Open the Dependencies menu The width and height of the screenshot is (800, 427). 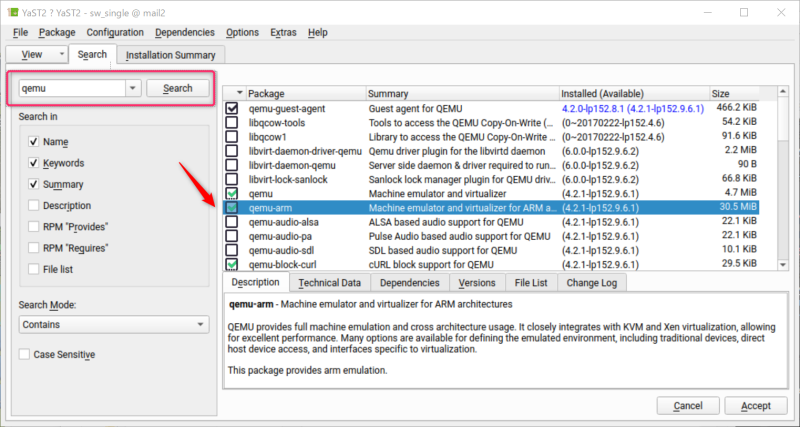click(185, 32)
